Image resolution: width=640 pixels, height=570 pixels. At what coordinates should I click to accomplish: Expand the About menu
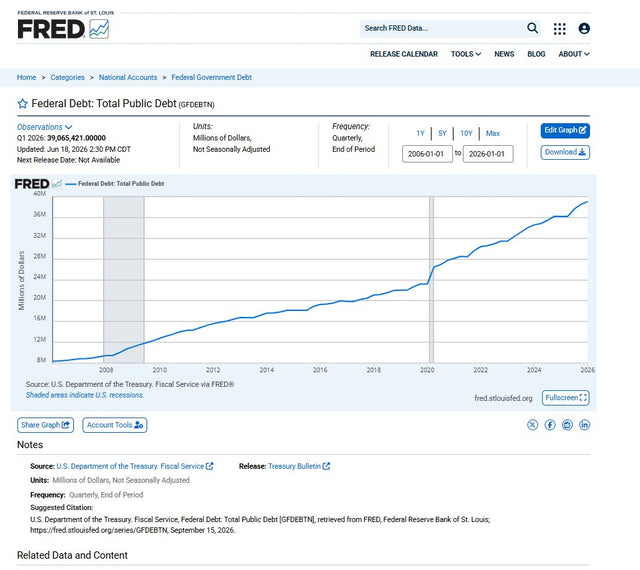pos(574,54)
